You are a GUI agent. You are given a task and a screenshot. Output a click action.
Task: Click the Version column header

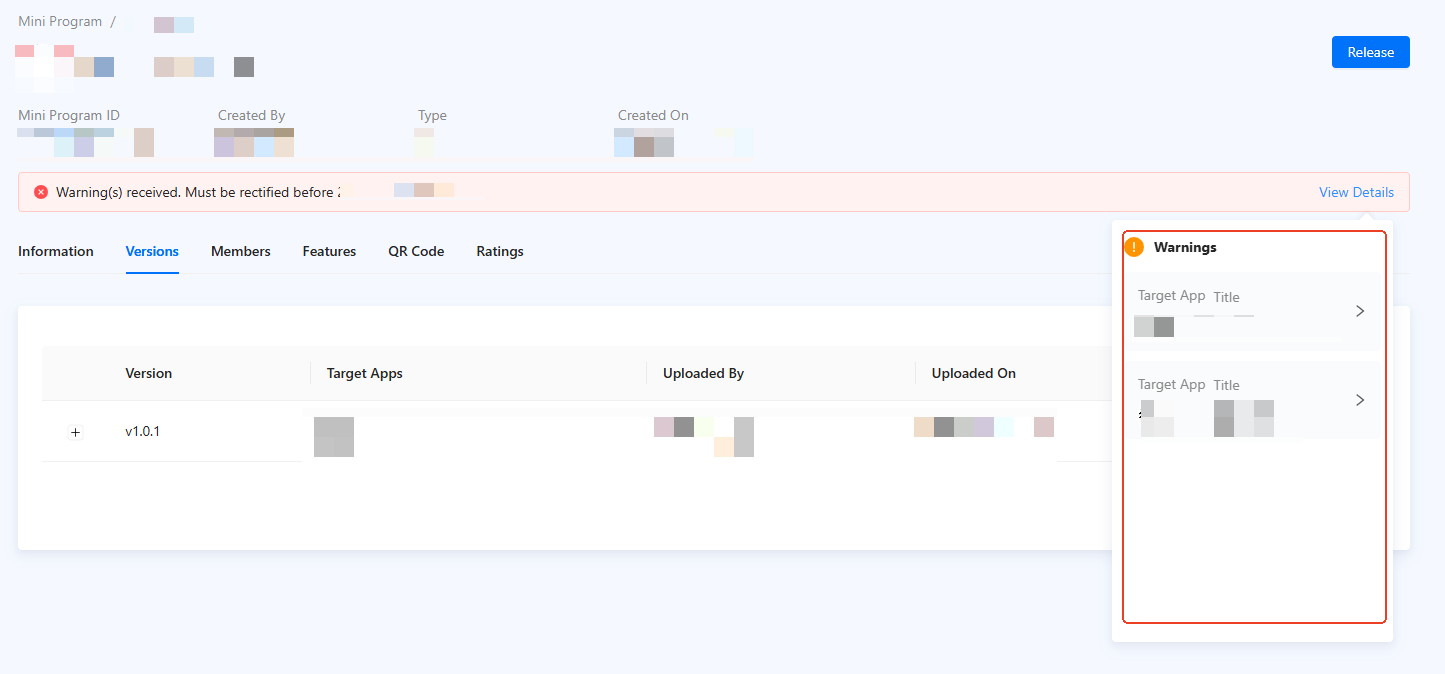(x=148, y=373)
